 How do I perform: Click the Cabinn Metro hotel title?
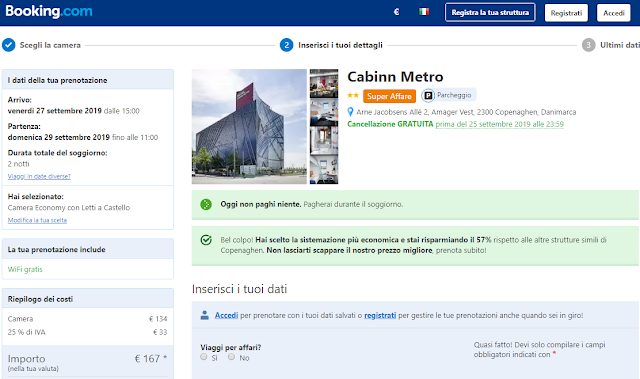(x=395, y=77)
